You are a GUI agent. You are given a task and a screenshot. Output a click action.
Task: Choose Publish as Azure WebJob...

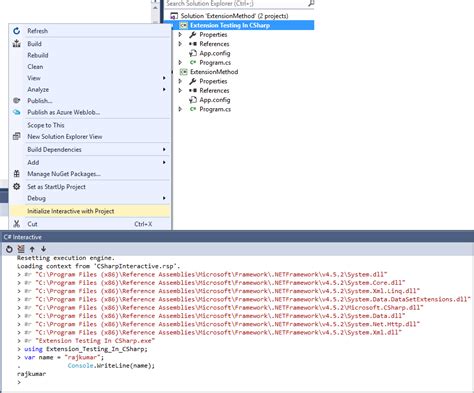[90, 112]
